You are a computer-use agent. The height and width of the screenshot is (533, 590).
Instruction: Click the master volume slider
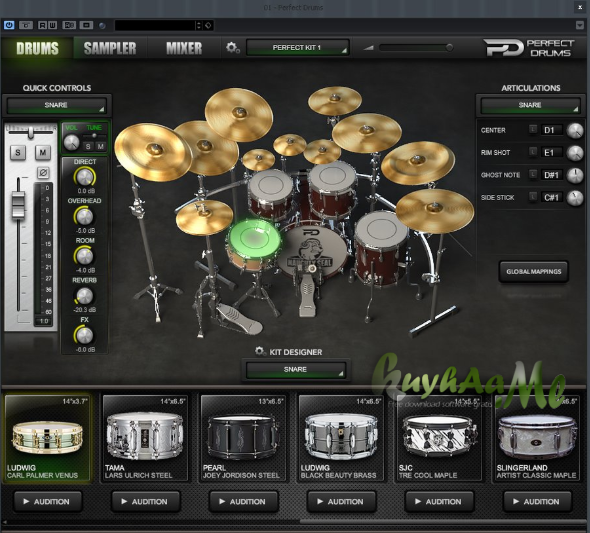click(416, 47)
